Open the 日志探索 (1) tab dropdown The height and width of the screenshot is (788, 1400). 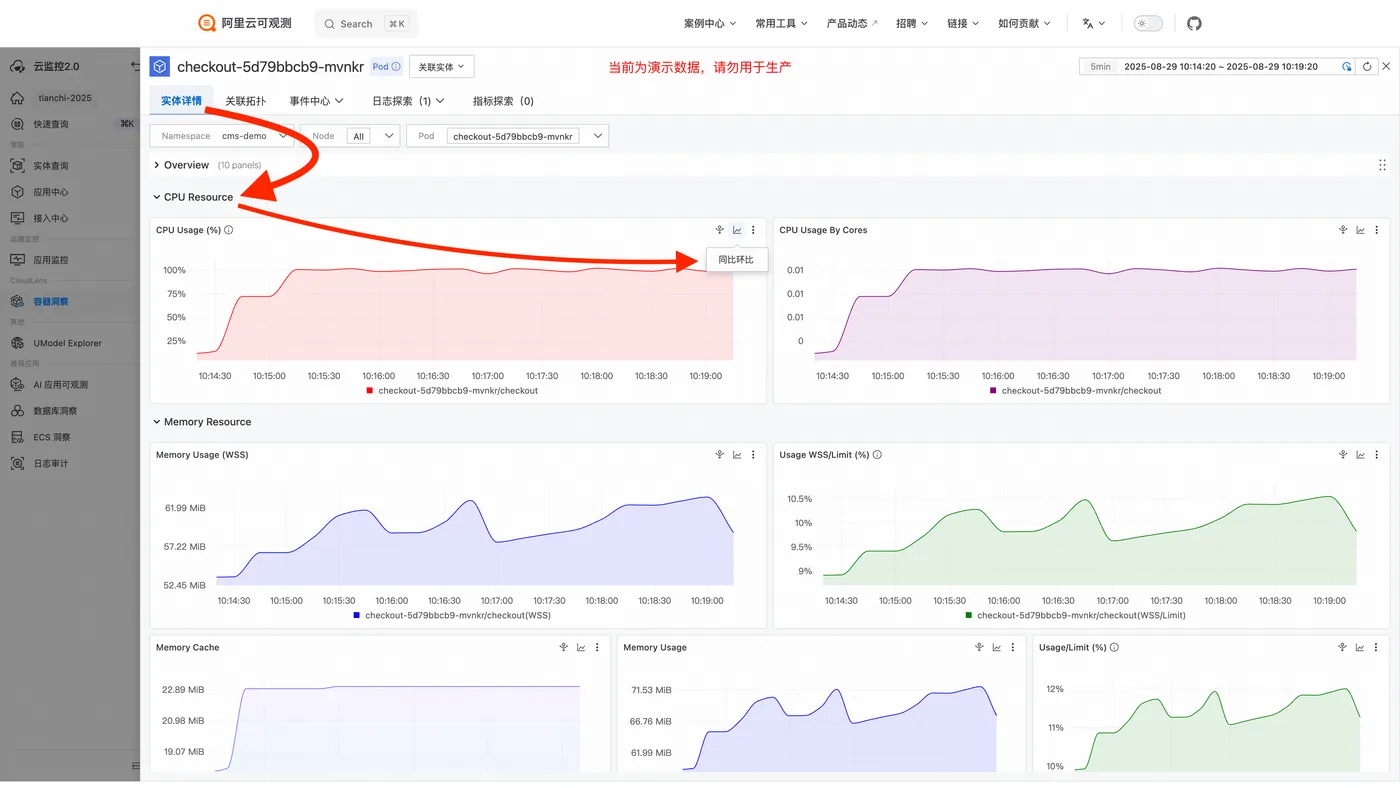click(x=408, y=101)
